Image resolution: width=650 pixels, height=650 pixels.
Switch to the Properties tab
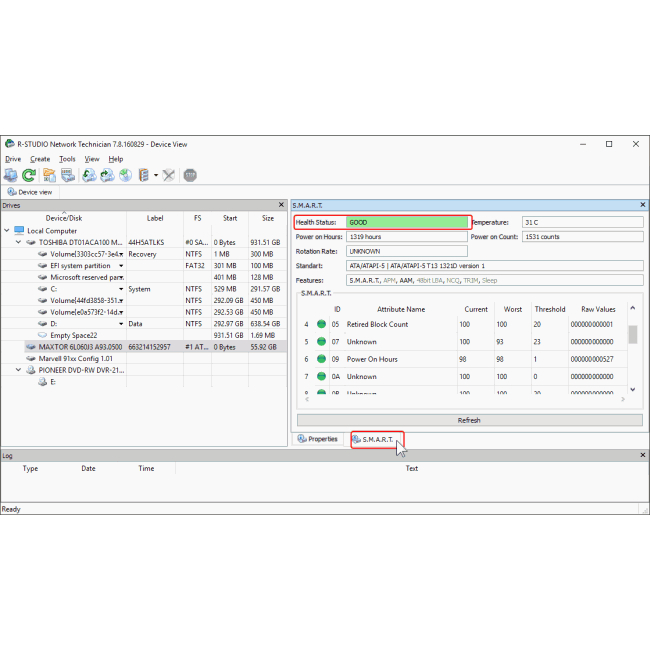coord(318,439)
